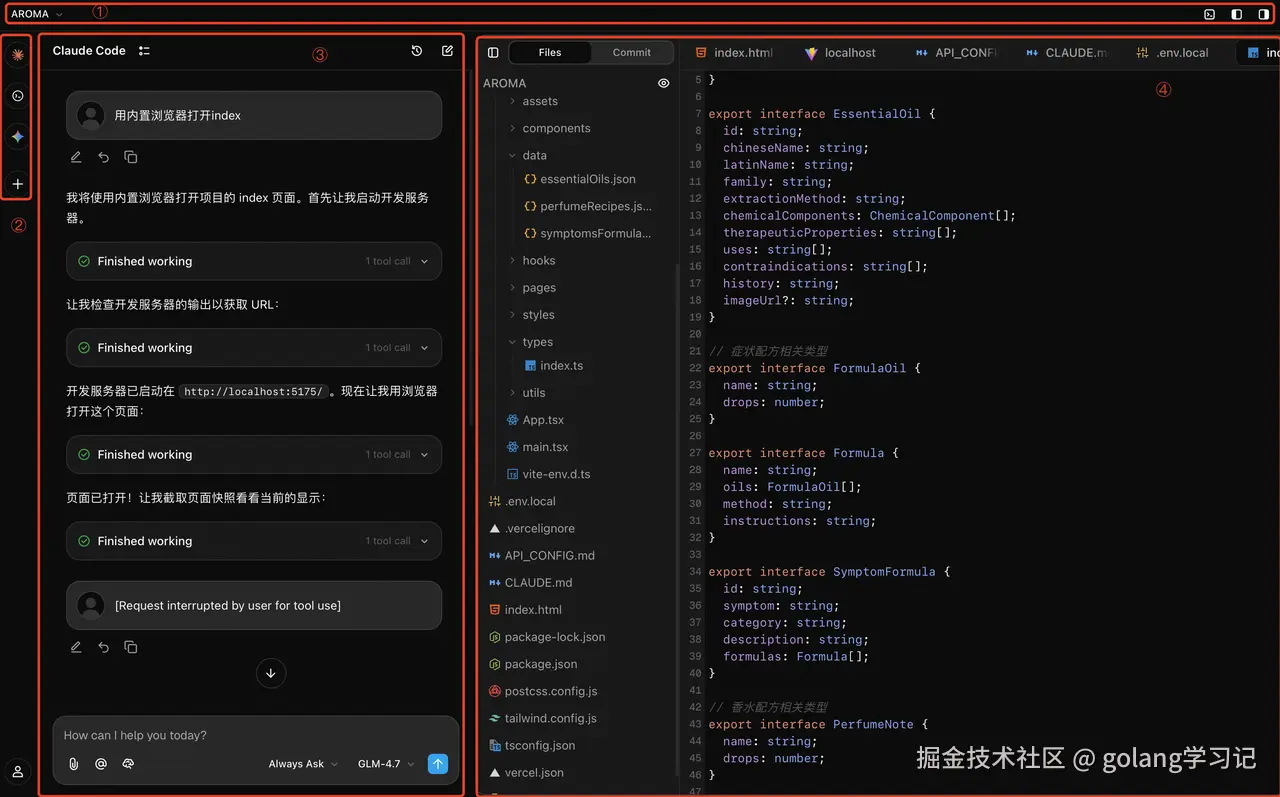1280x797 pixels.
Task: Open the chat history icon
Action: (417, 51)
